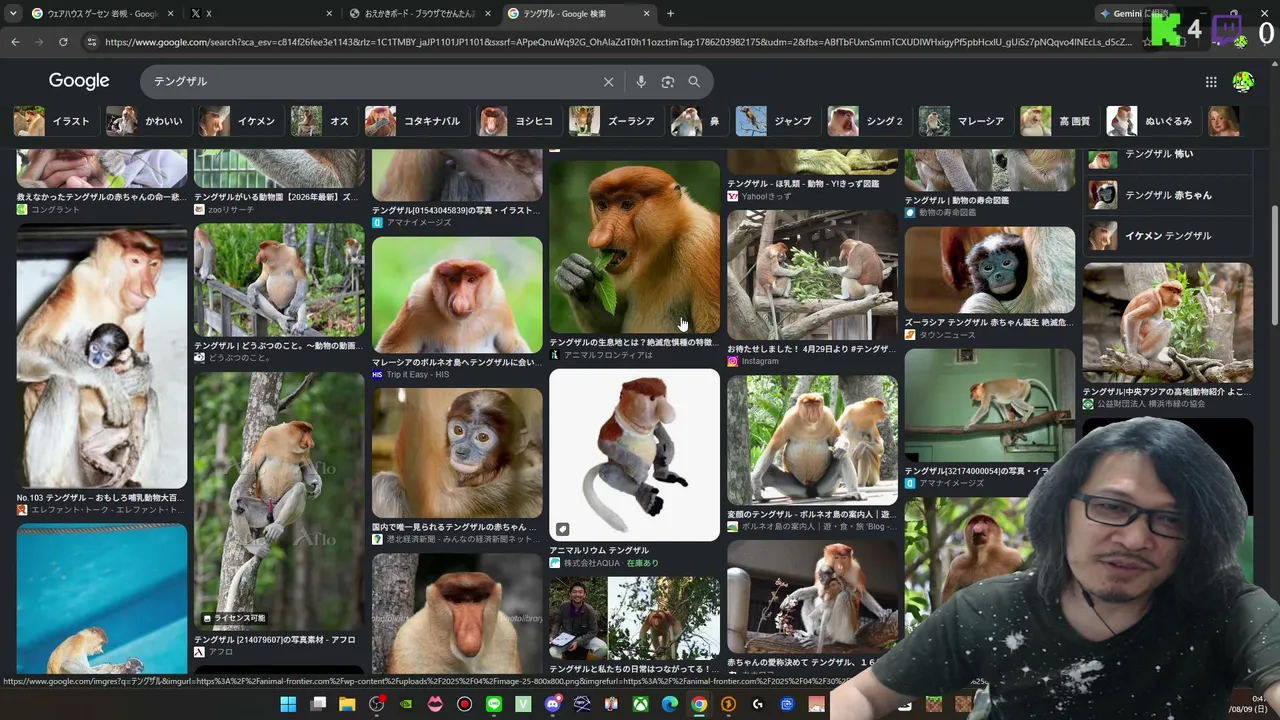Image resolution: width=1280 pixels, height=720 pixels.
Task: Open related search テングザル 赤ちゃん
Action: [x=1168, y=195]
